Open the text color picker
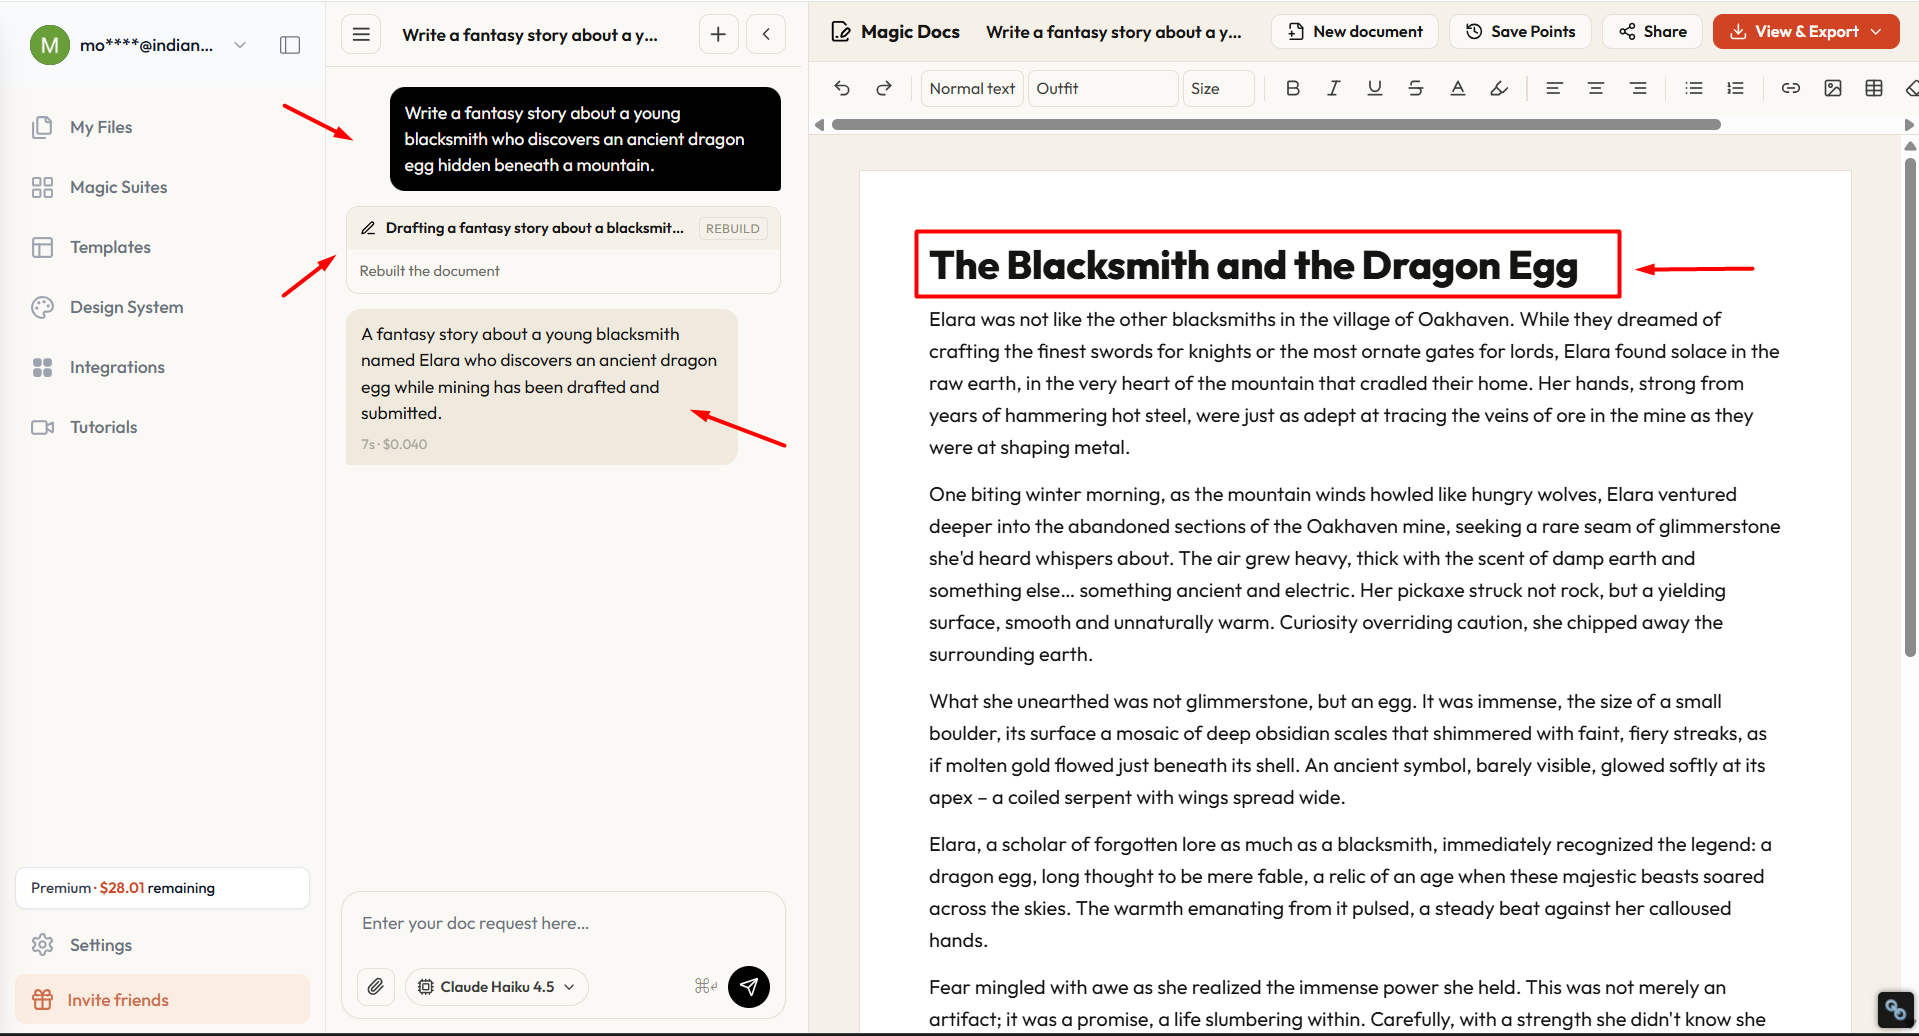This screenshot has height=1036, width=1919. point(1458,88)
